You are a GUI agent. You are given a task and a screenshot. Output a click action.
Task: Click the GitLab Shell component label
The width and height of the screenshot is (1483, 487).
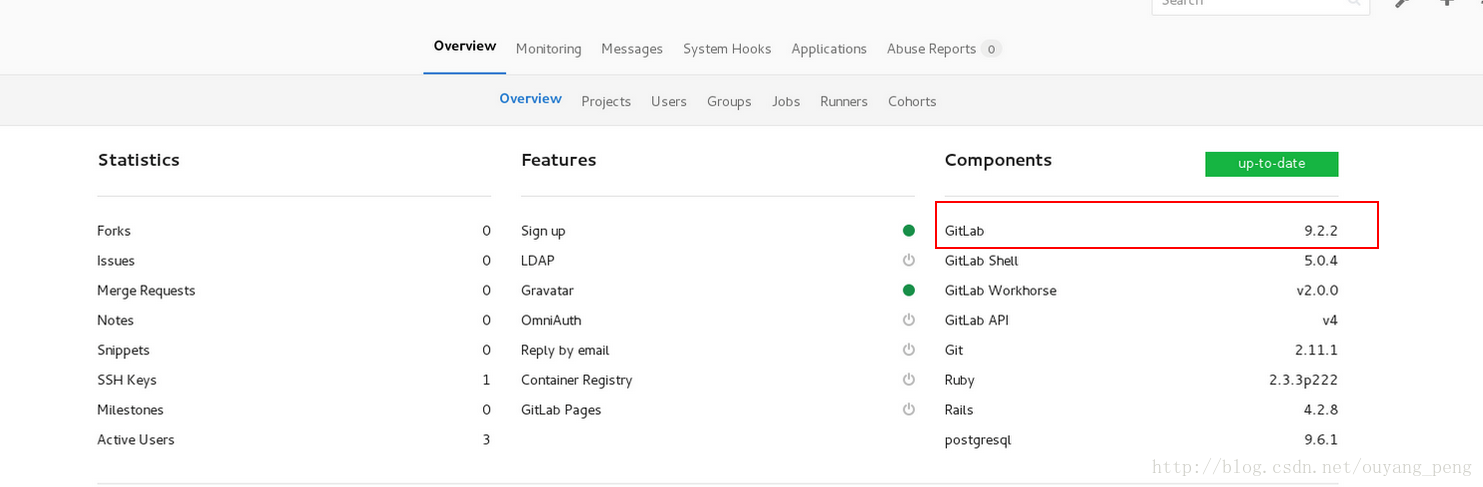(981, 261)
